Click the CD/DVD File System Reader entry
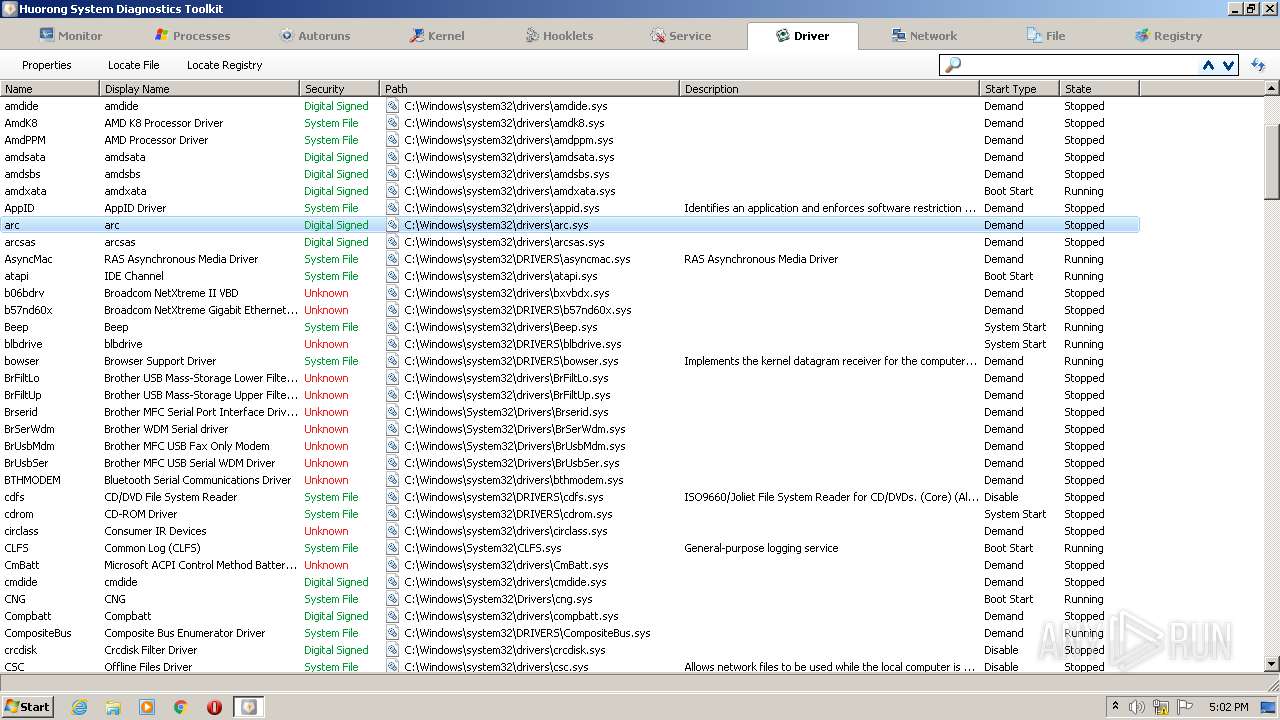1280x720 pixels. click(x=171, y=497)
